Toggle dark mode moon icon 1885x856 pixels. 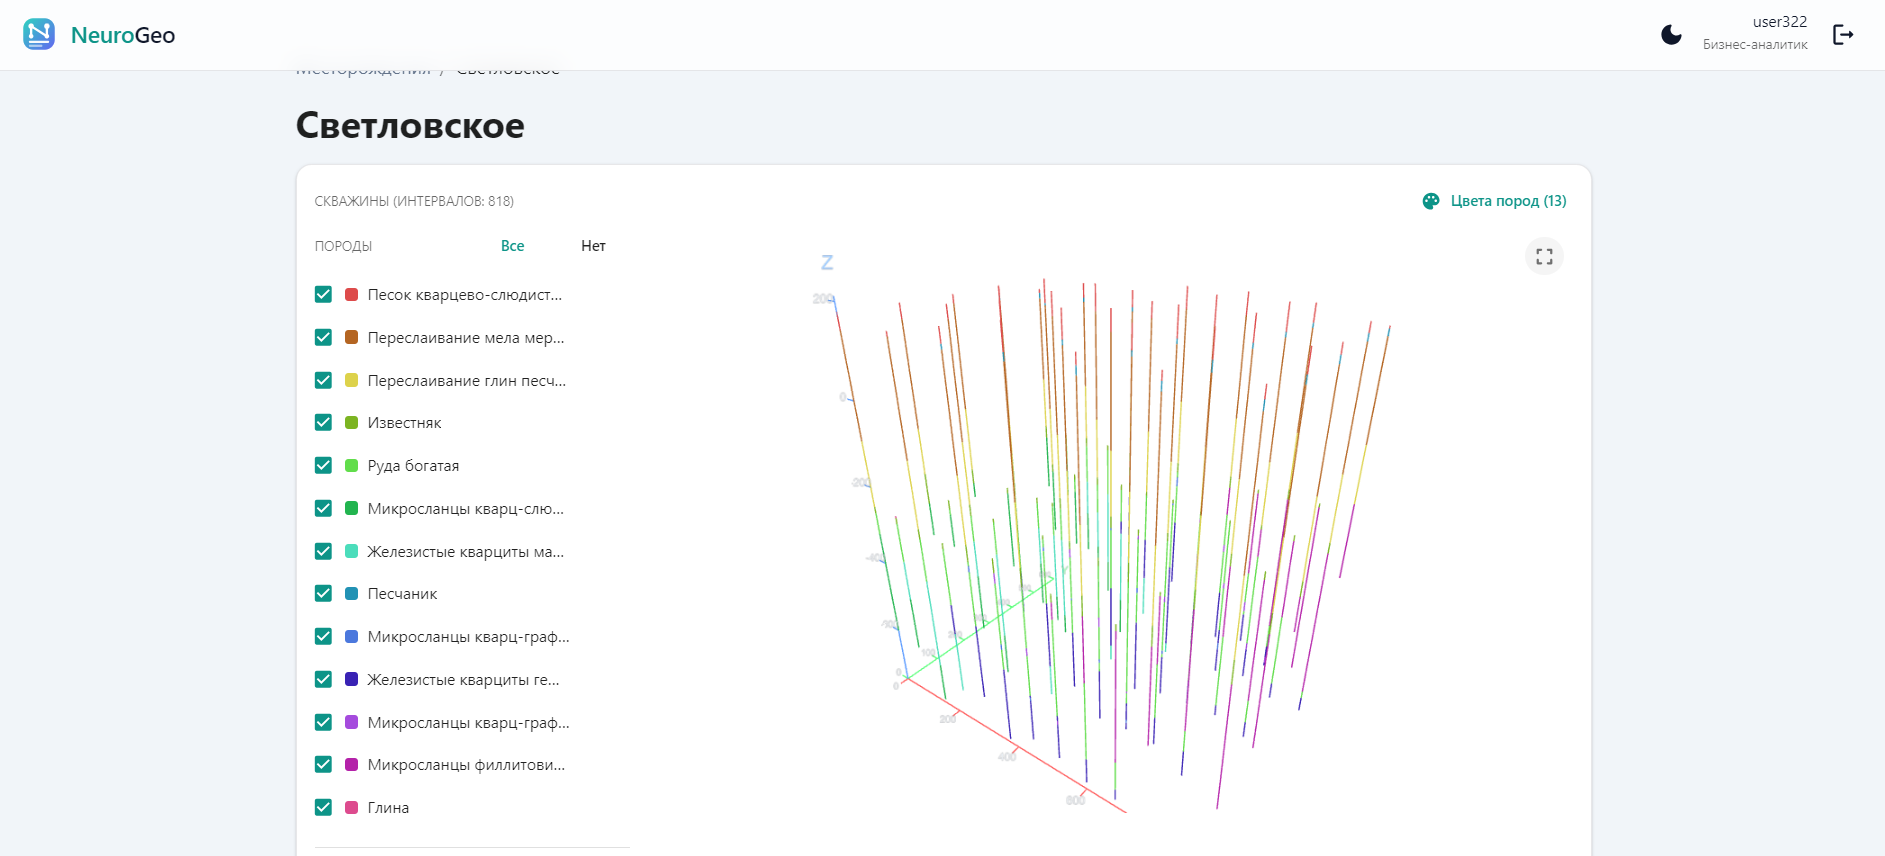(1671, 35)
